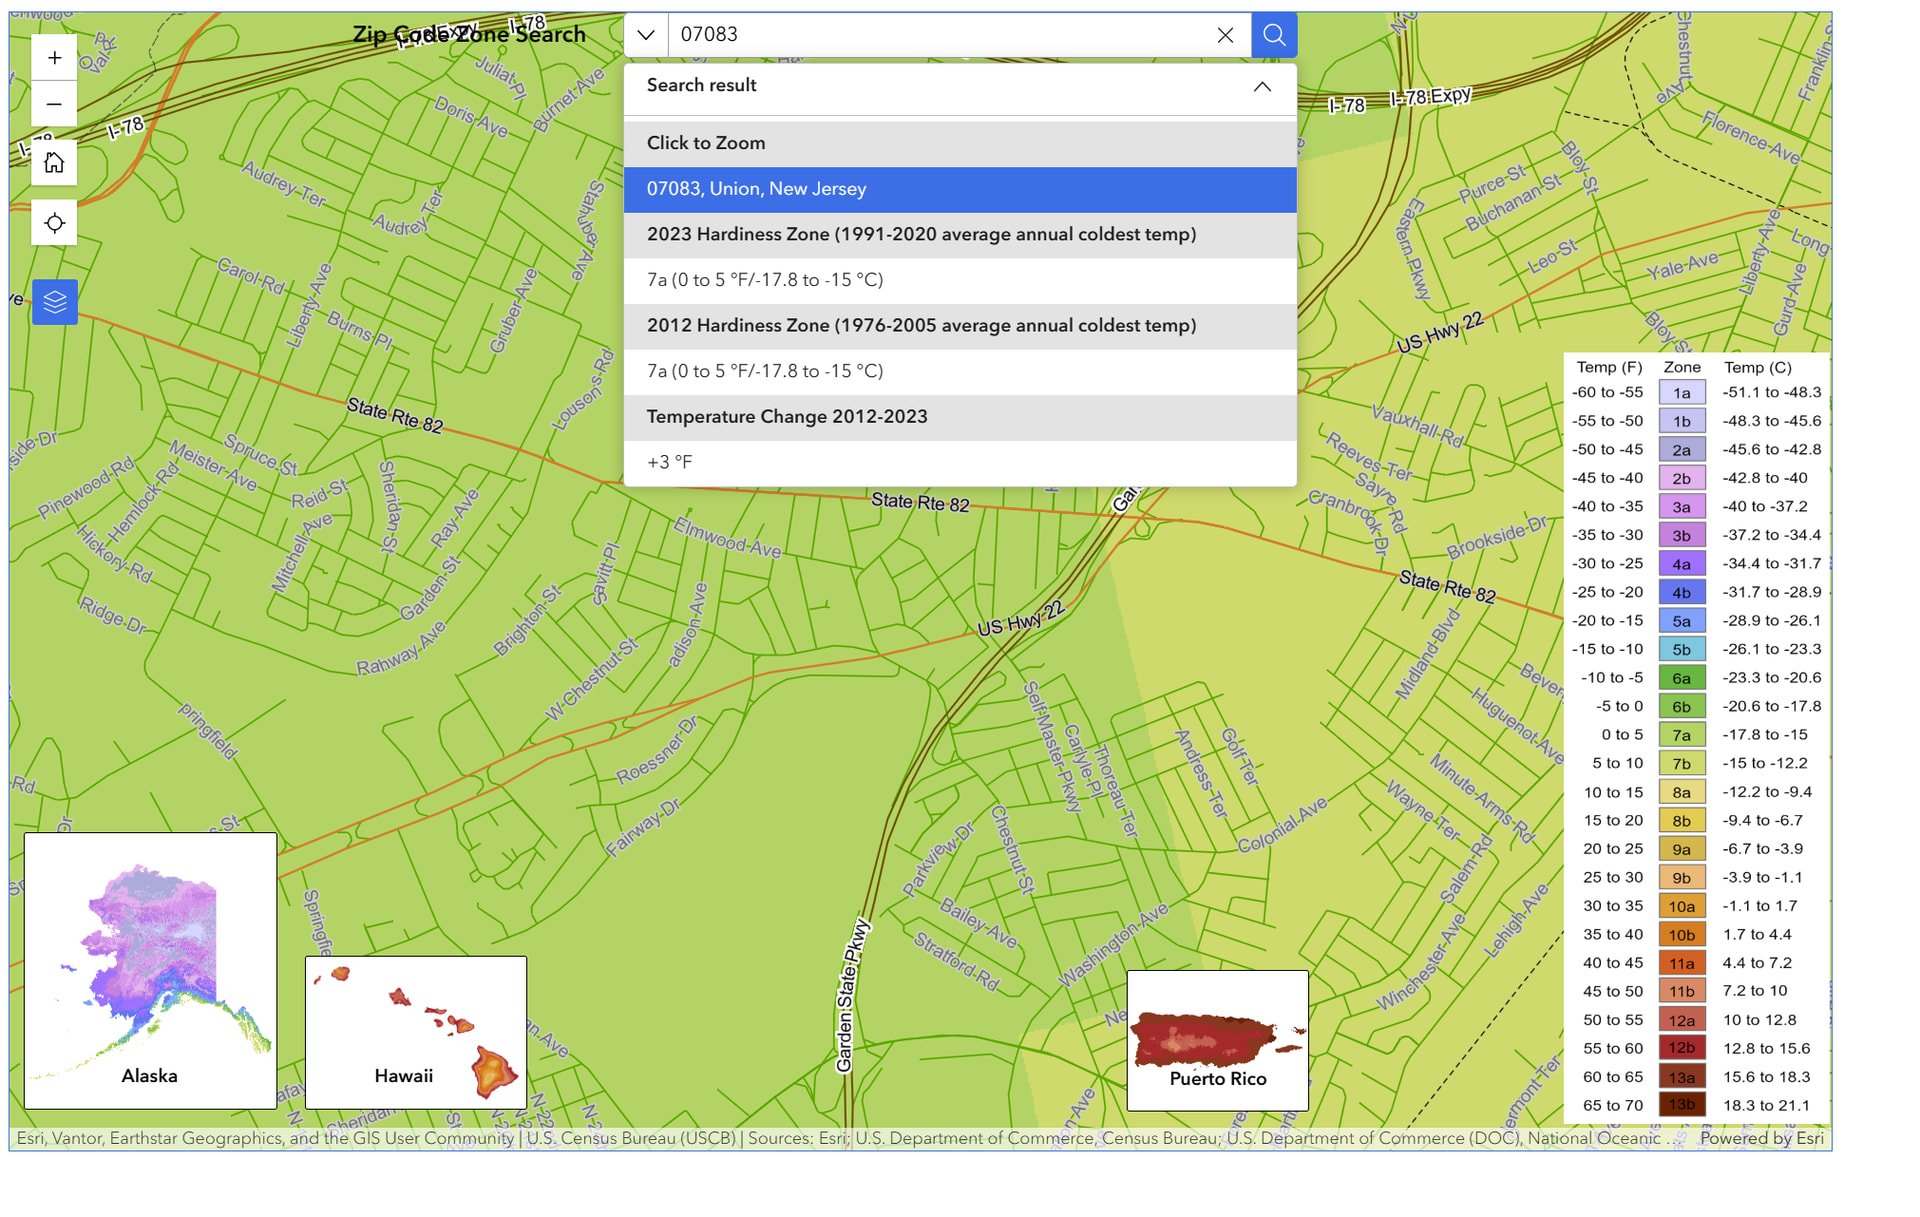Open the Hawaii inset map
1920x1217 pixels.
(415, 1031)
